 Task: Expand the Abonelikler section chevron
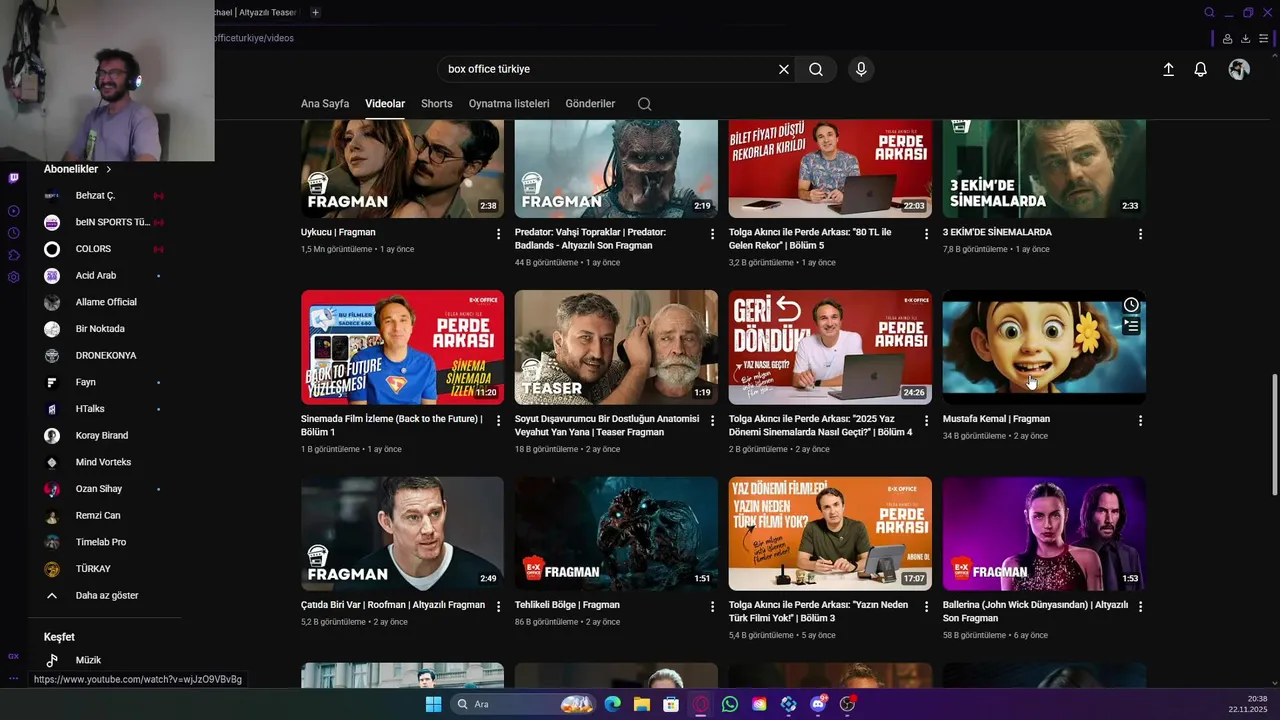[108, 170]
